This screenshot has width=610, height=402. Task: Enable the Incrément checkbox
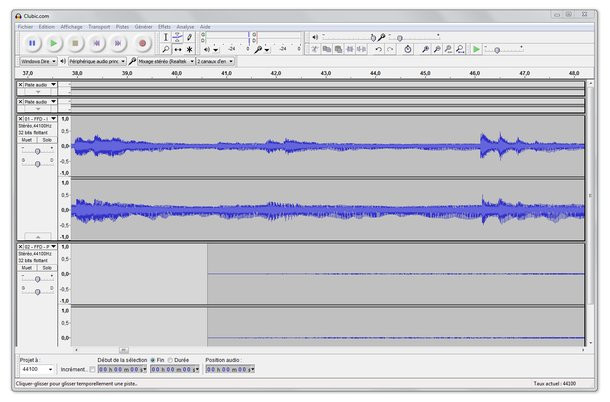coord(92,370)
